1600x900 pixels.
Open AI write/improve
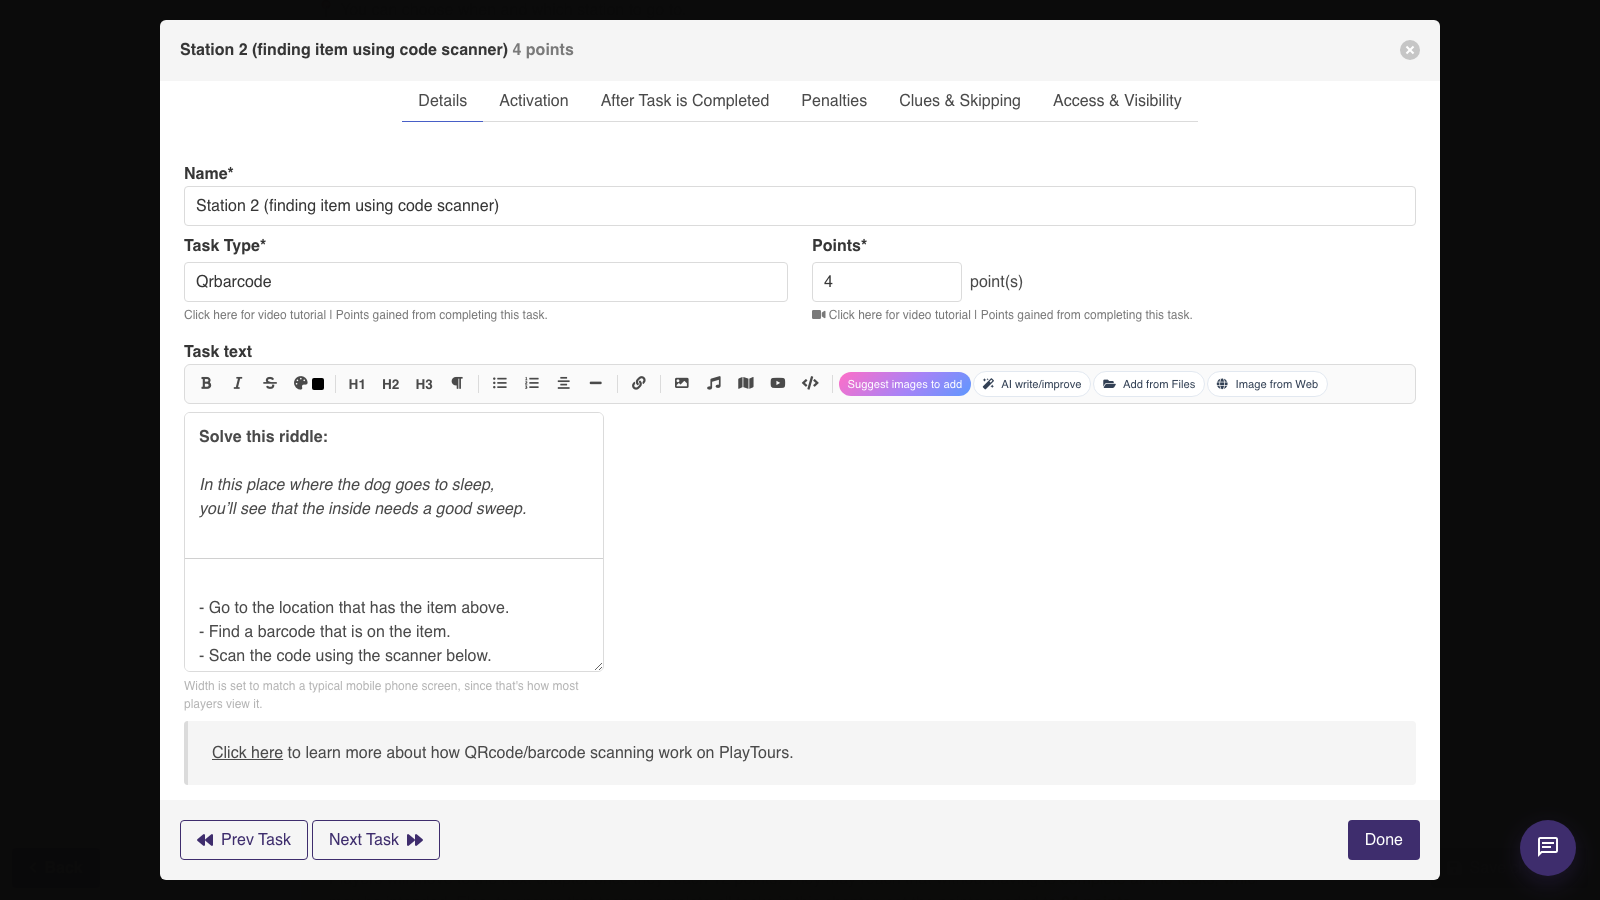tap(1032, 384)
